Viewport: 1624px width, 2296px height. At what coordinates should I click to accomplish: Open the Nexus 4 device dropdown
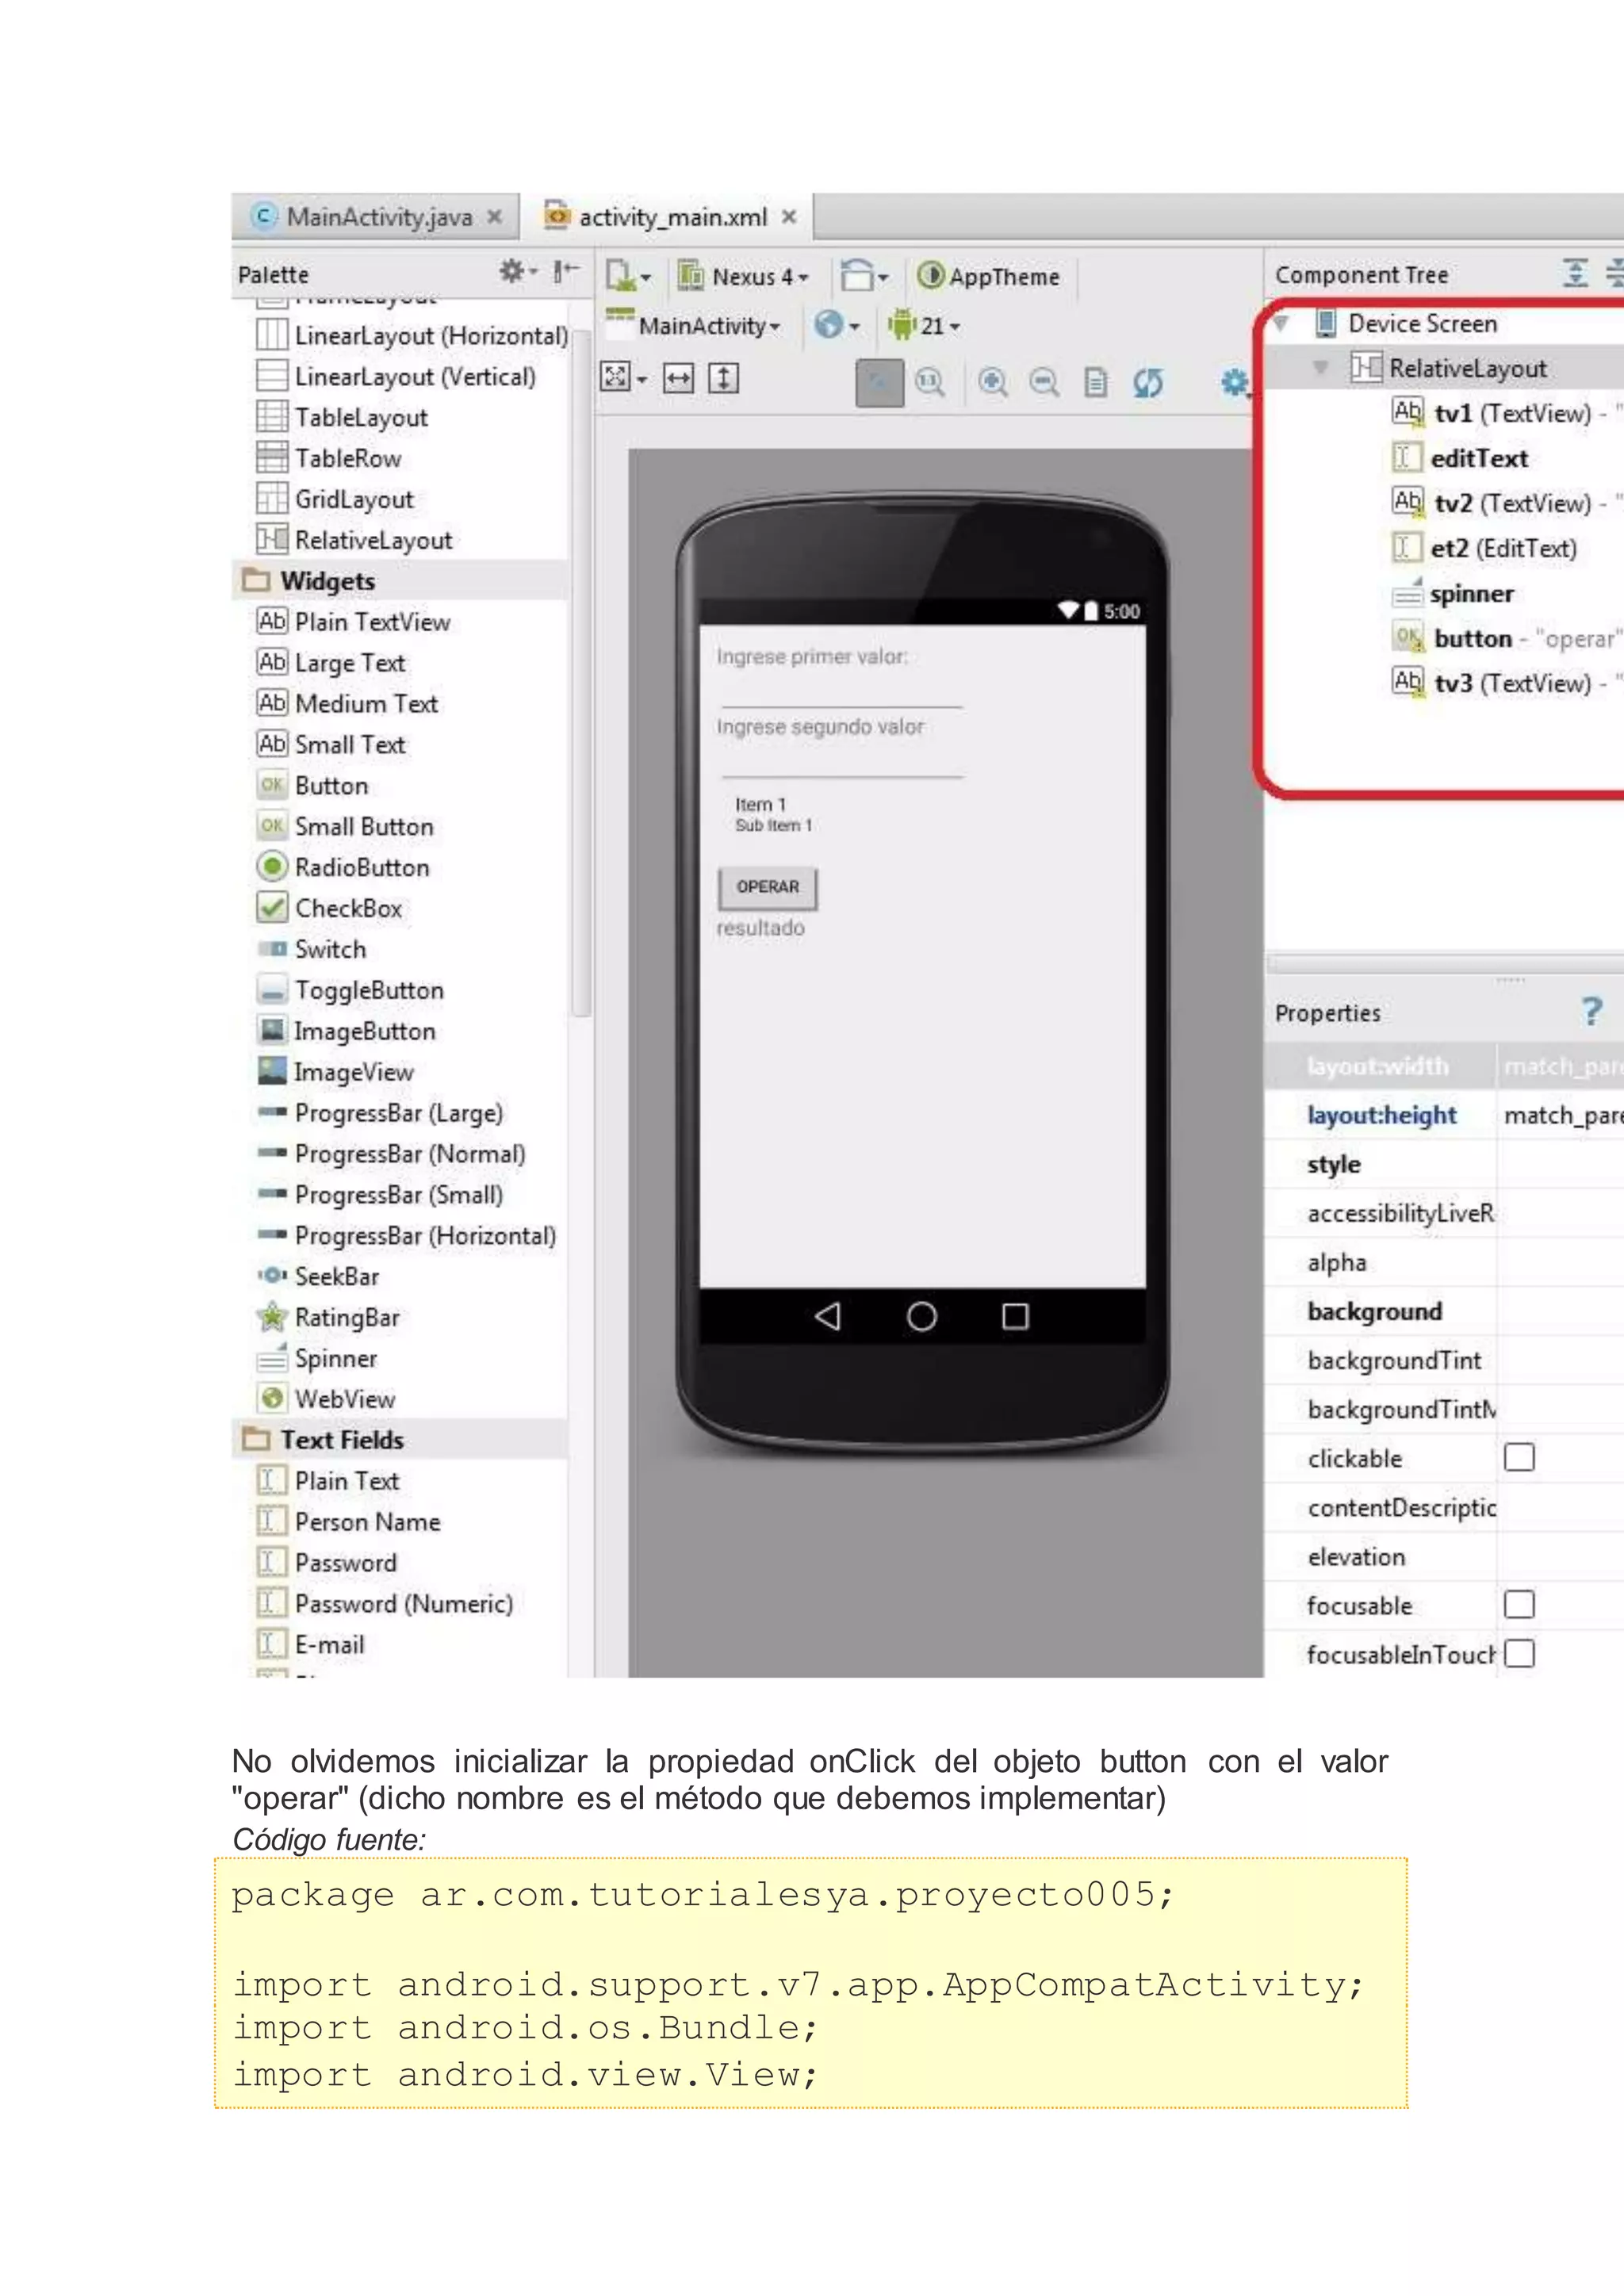click(x=743, y=276)
